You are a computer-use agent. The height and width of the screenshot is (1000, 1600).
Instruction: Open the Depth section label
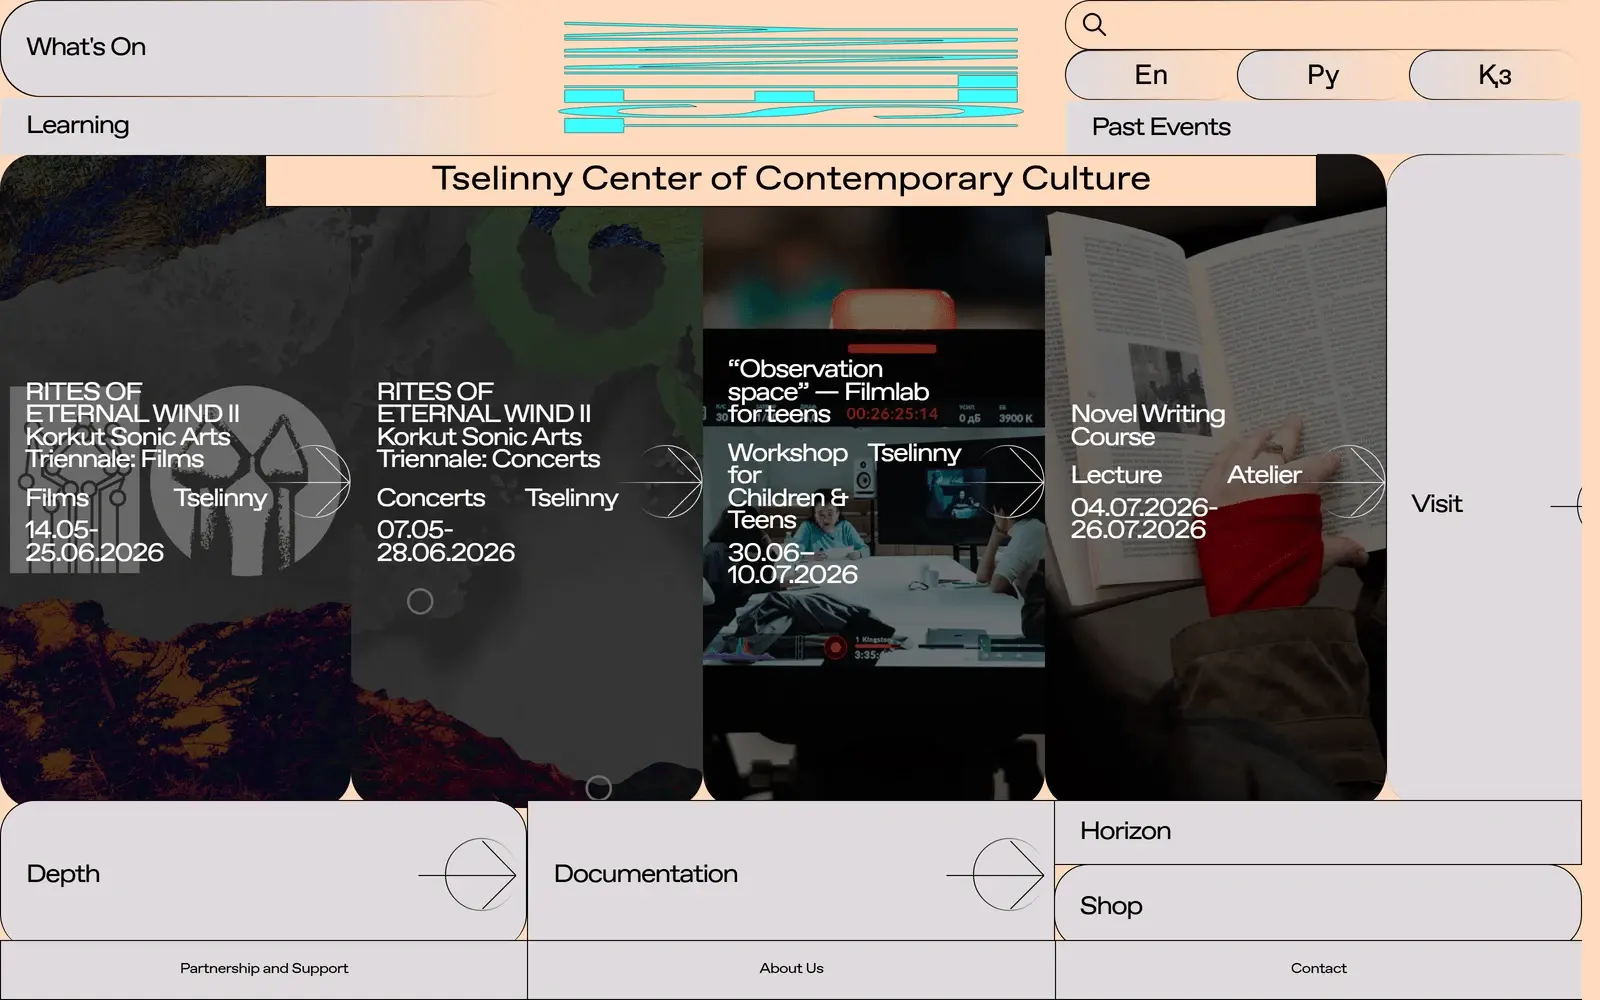(64, 874)
